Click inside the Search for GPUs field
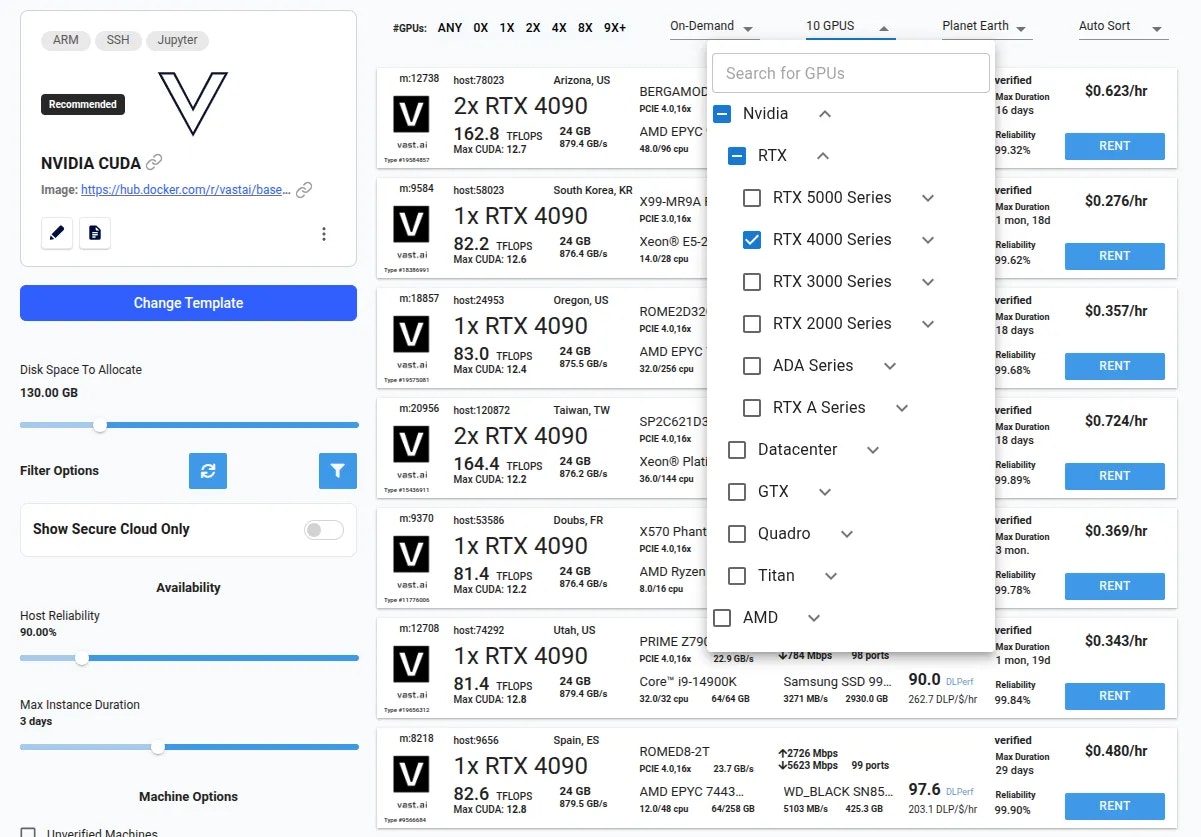This screenshot has height=837, width=1201. [x=850, y=72]
